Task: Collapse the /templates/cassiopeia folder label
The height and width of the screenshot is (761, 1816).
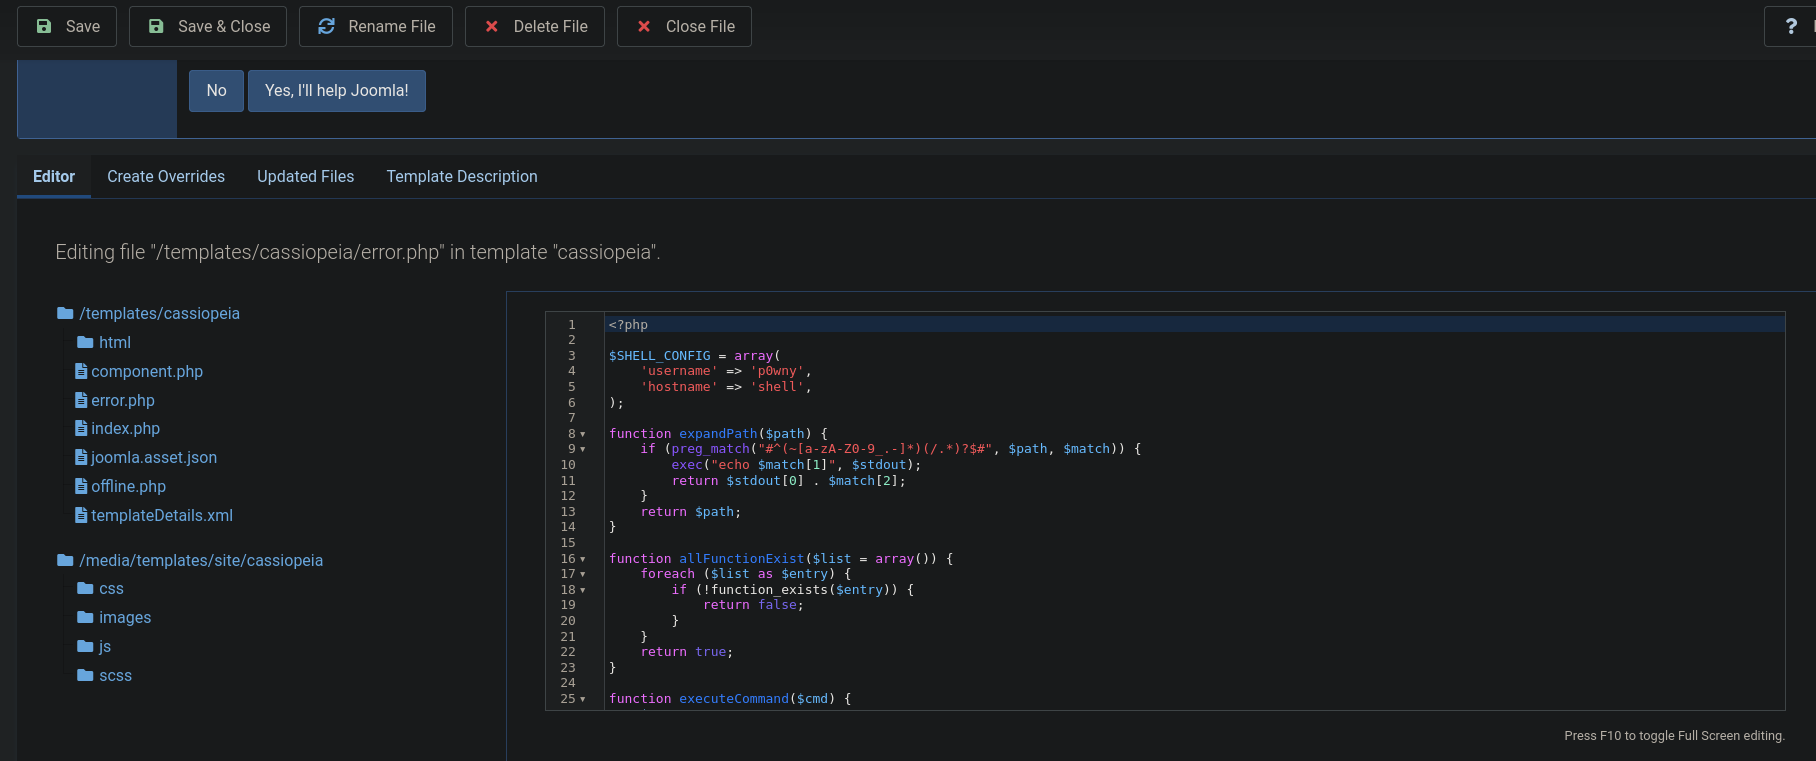Action: [160, 313]
